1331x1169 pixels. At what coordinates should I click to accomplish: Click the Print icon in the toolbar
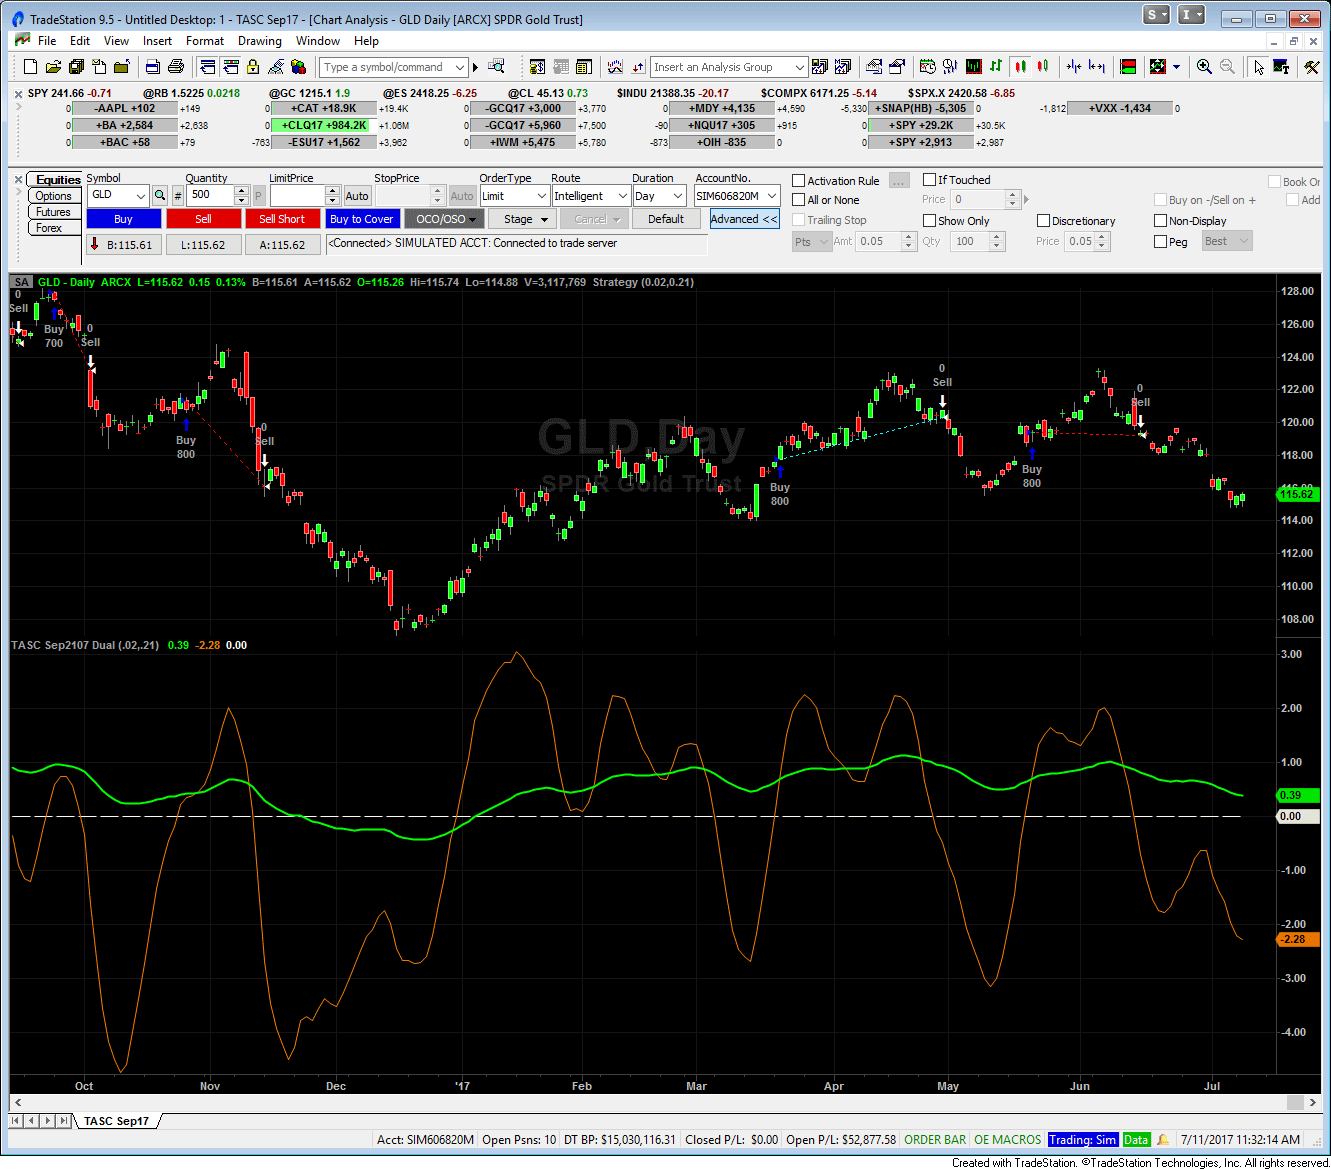click(176, 67)
